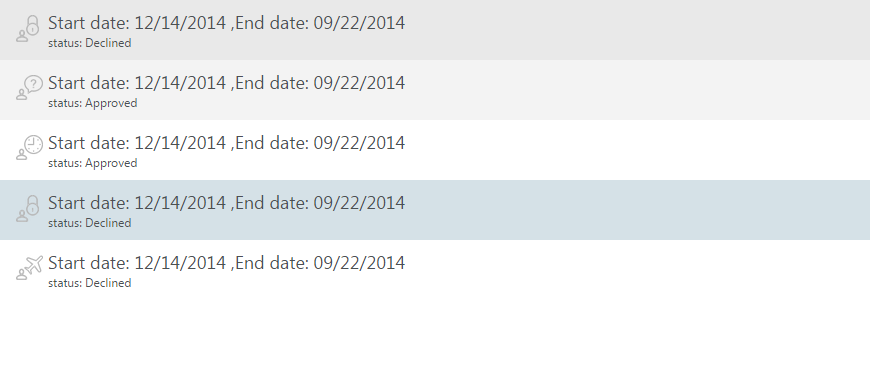Select the date title next to the clock icon
The height and width of the screenshot is (369, 870).
pyautogui.click(x=226, y=143)
